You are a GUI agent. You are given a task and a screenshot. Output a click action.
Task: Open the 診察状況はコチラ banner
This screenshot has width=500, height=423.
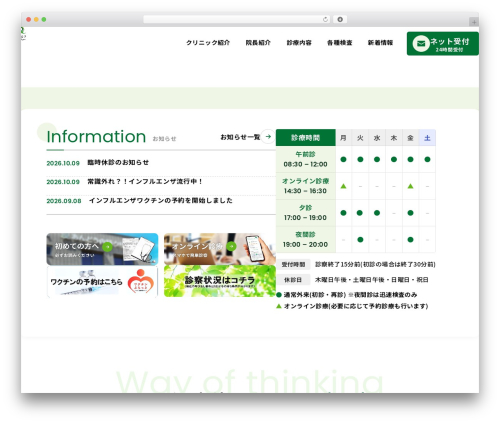pos(220,281)
